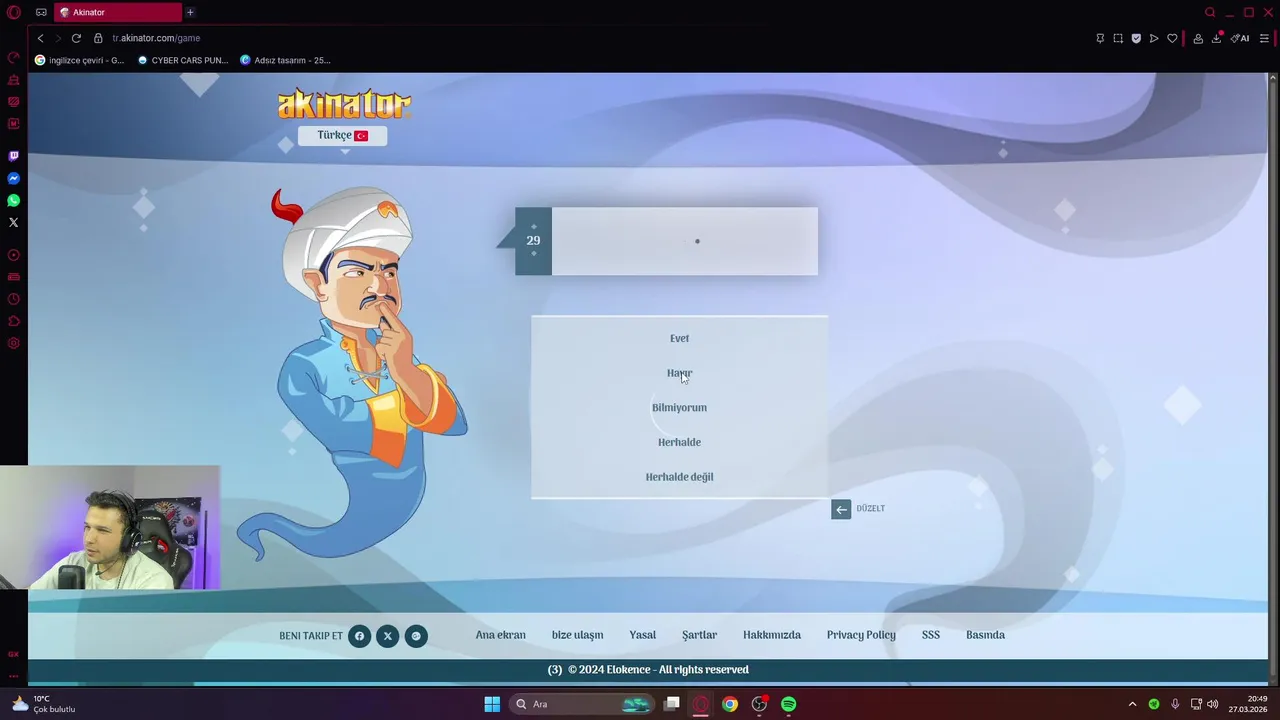Open OBS Studio from the taskbar
Screen dimensions: 1280x720
pos(759,704)
